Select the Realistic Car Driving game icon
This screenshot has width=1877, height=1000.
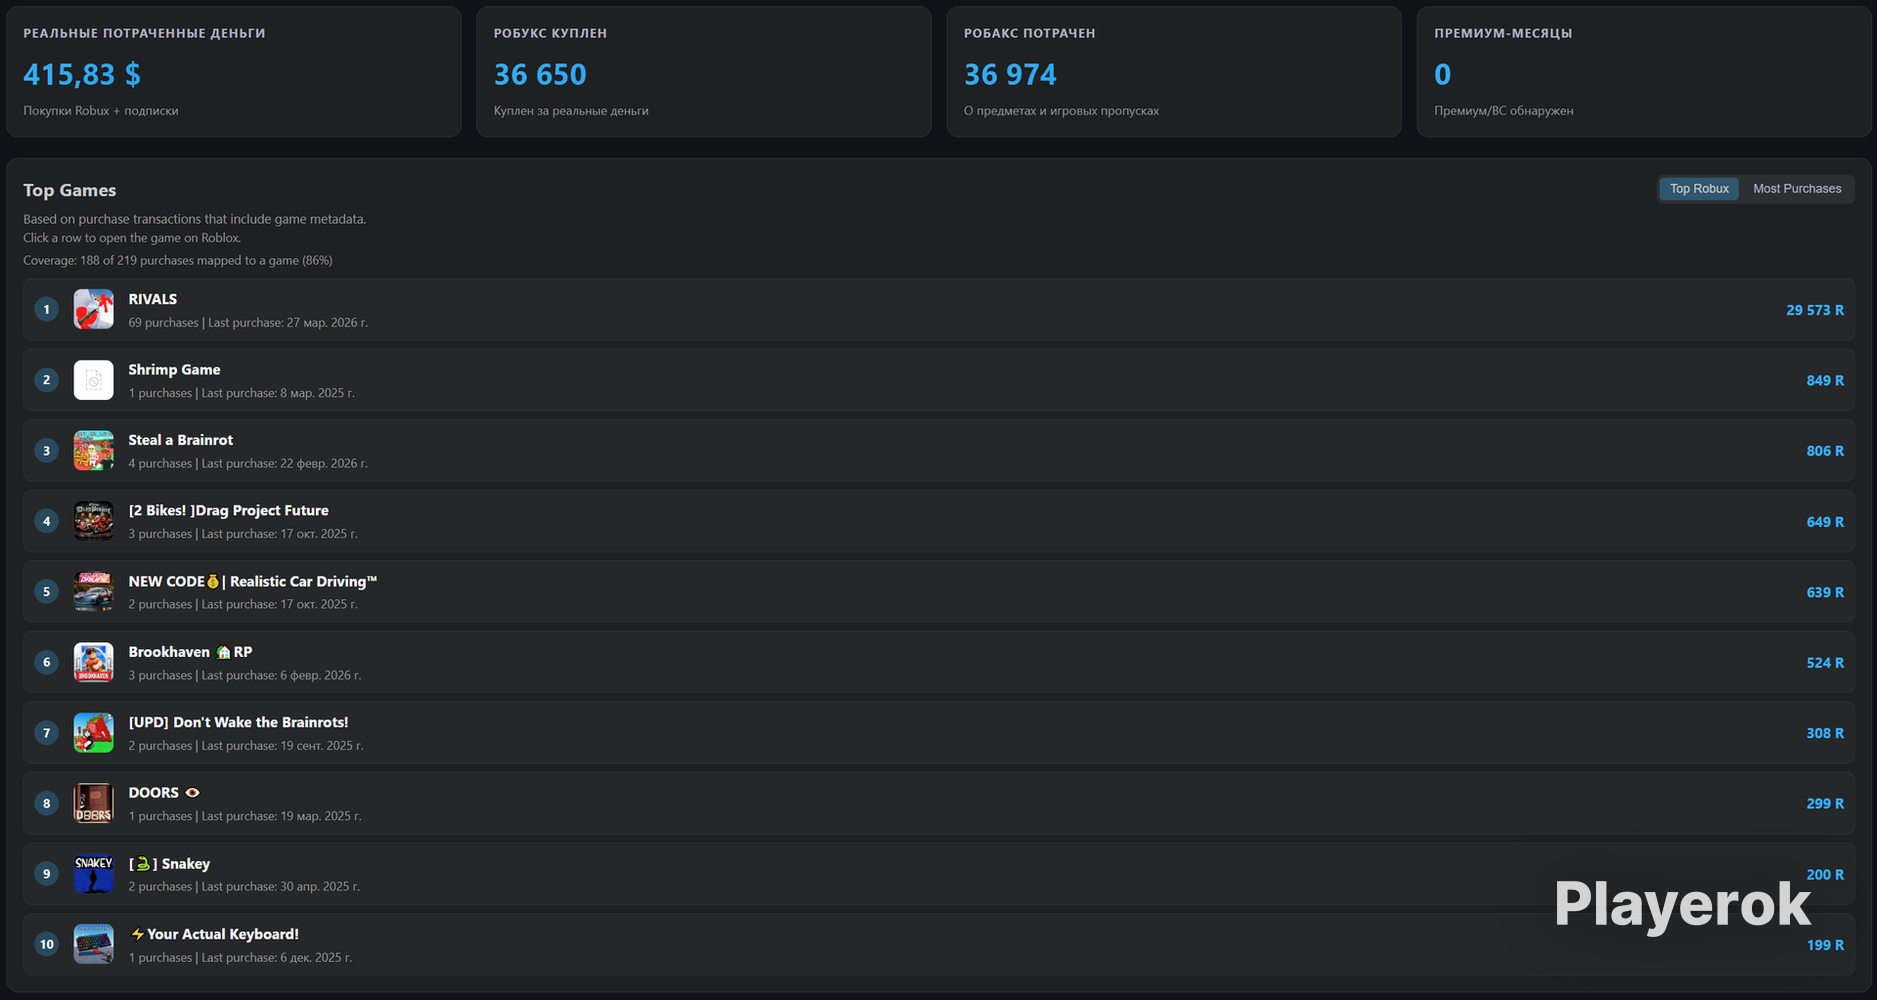click(93, 591)
